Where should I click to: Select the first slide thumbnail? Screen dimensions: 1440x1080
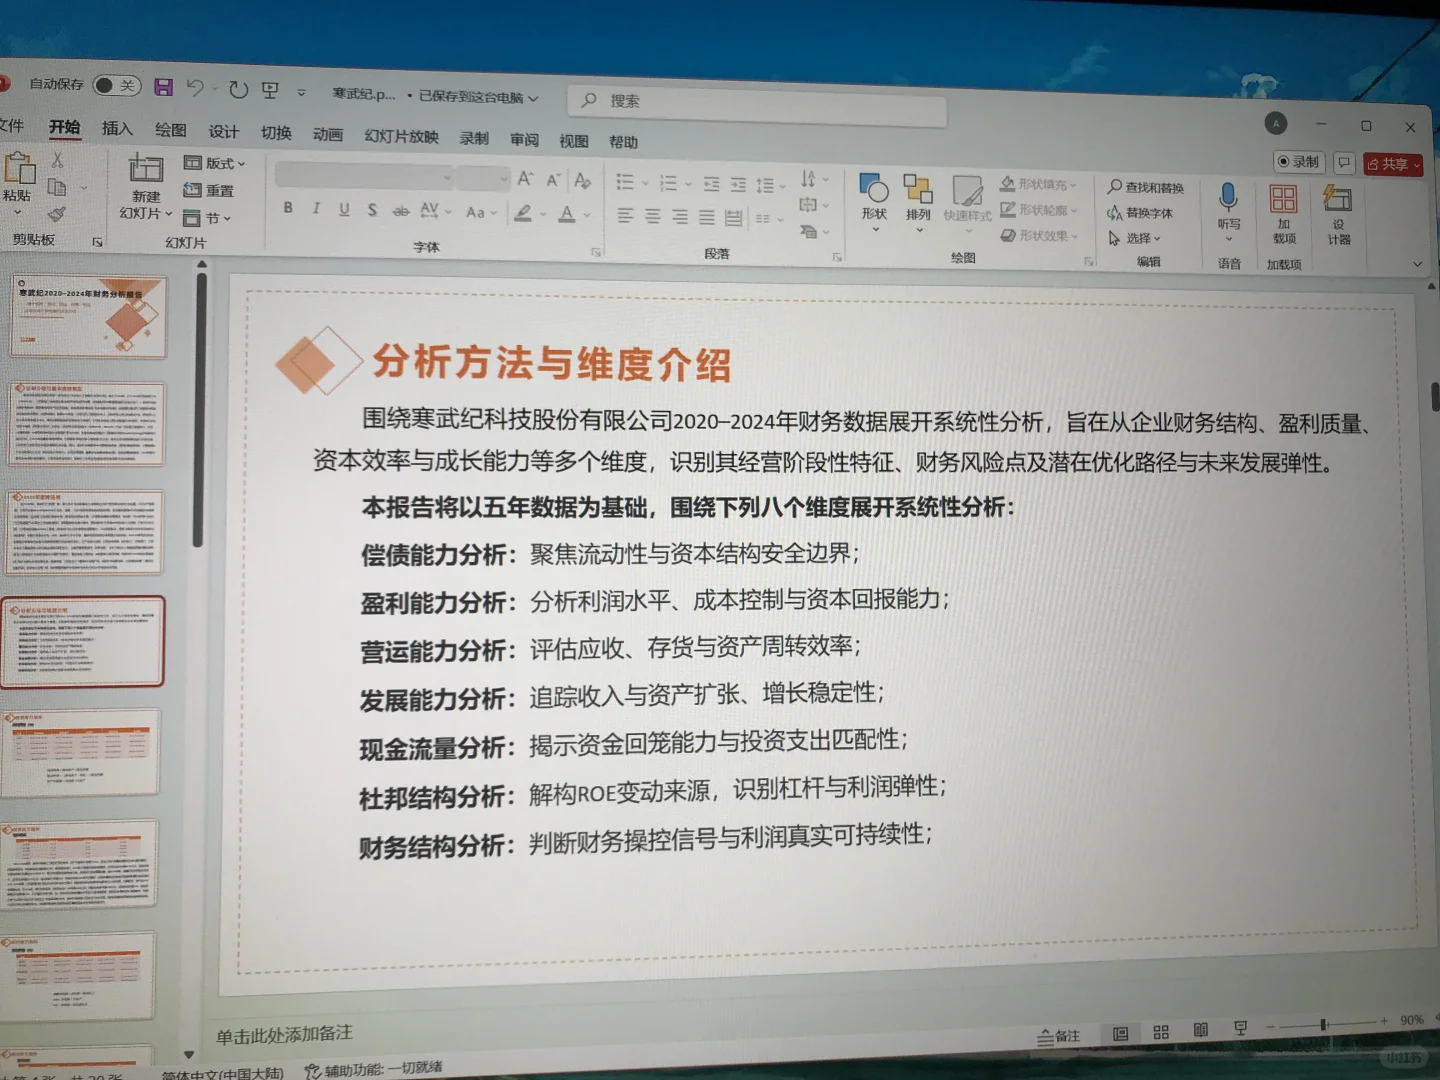(x=88, y=318)
